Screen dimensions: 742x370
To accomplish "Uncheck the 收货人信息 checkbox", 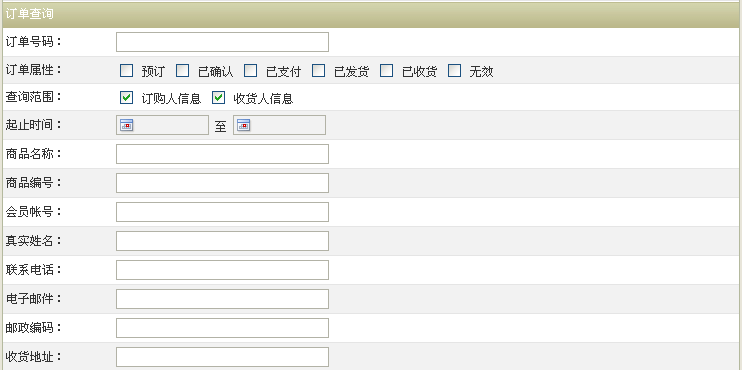I will 218,97.
